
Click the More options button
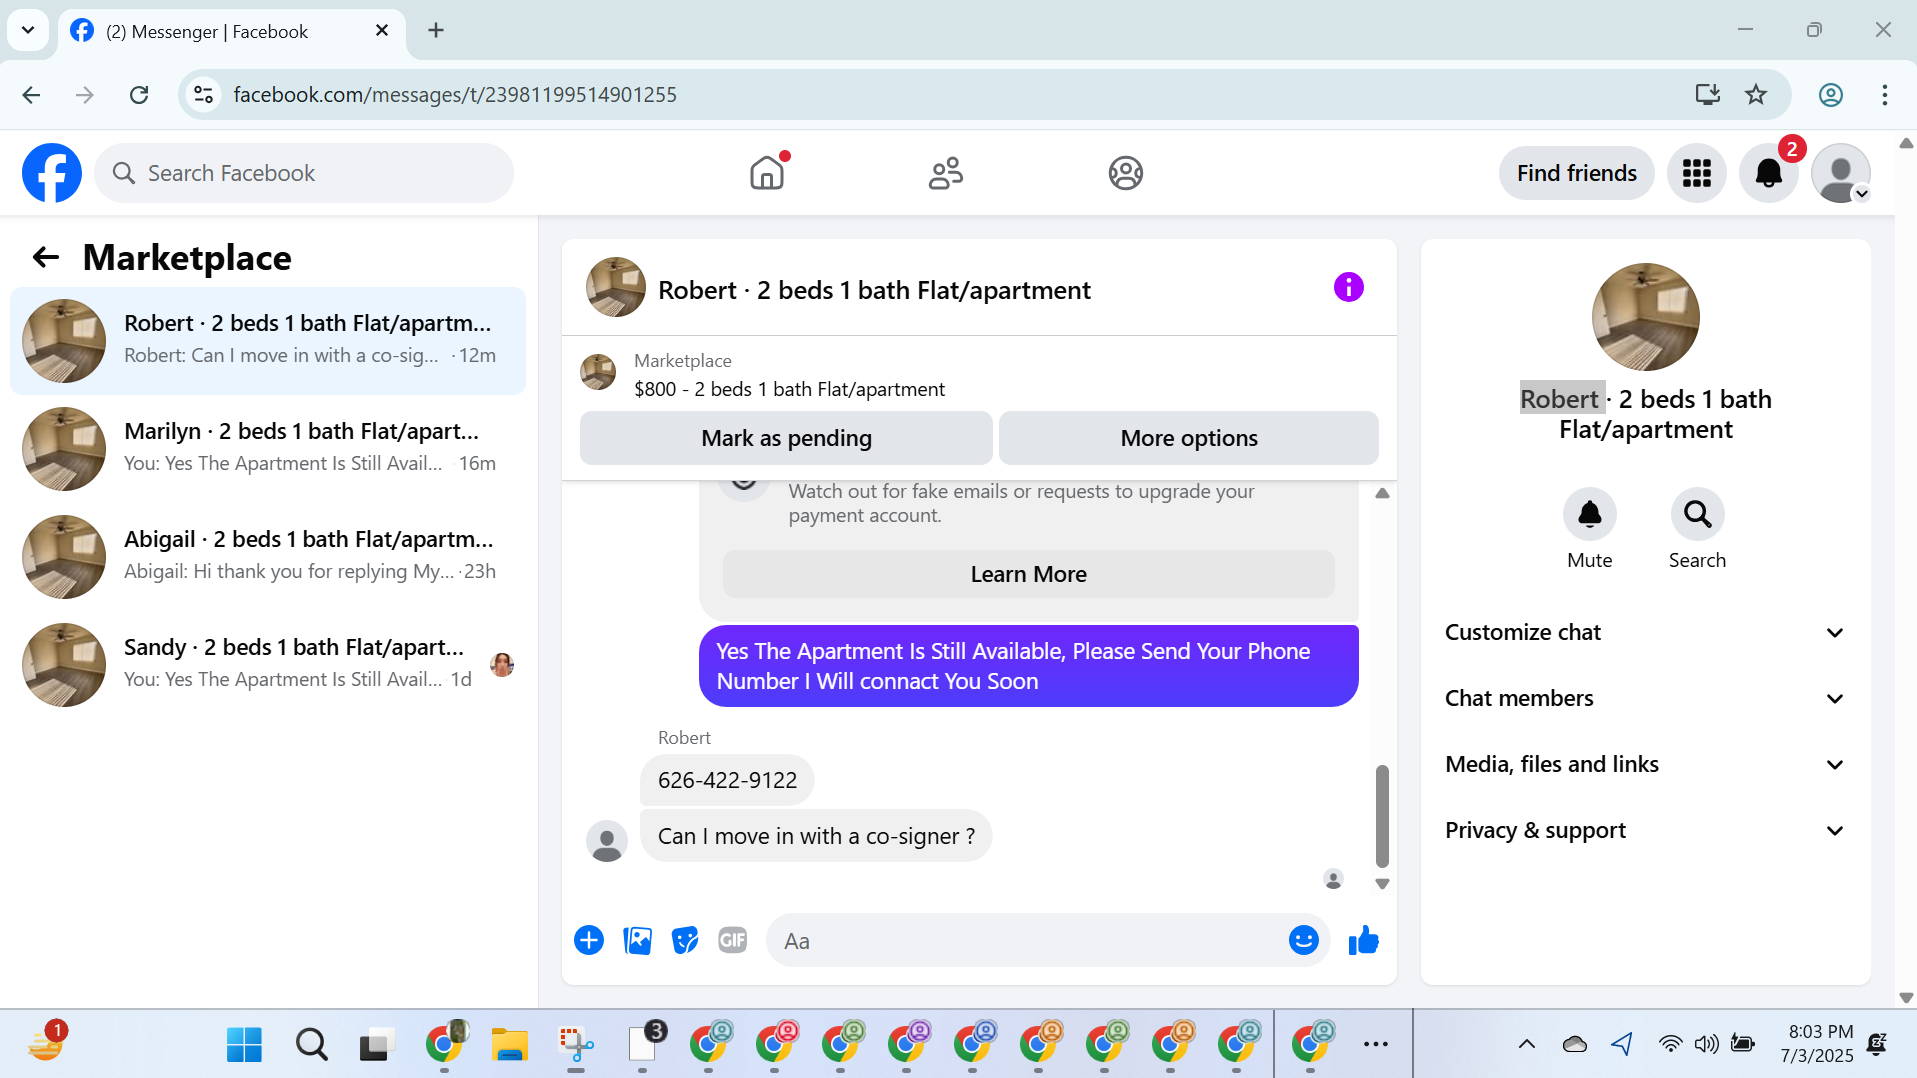pyautogui.click(x=1188, y=438)
